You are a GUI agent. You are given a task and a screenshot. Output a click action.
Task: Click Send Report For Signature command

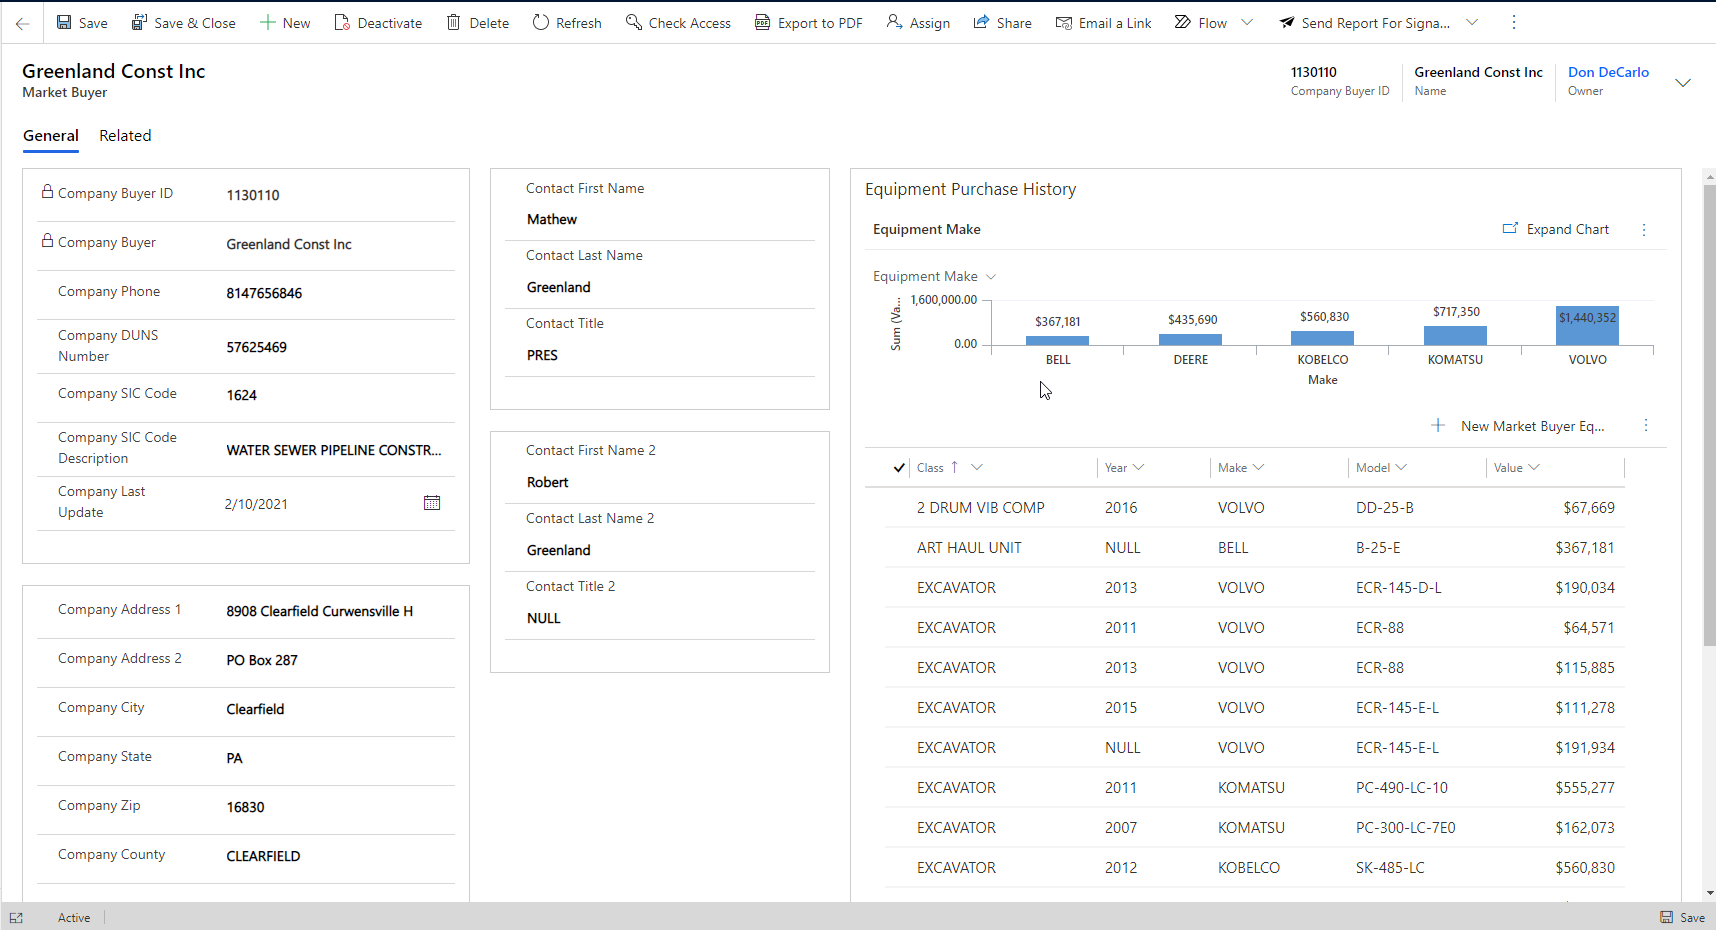click(1365, 23)
